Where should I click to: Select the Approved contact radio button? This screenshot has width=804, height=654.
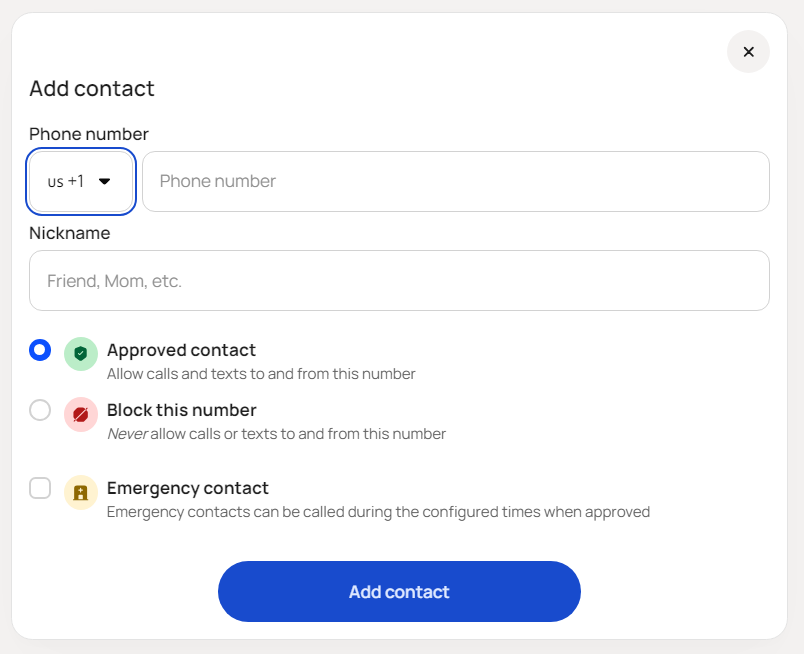pyautogui.click(x=40, y=350)
